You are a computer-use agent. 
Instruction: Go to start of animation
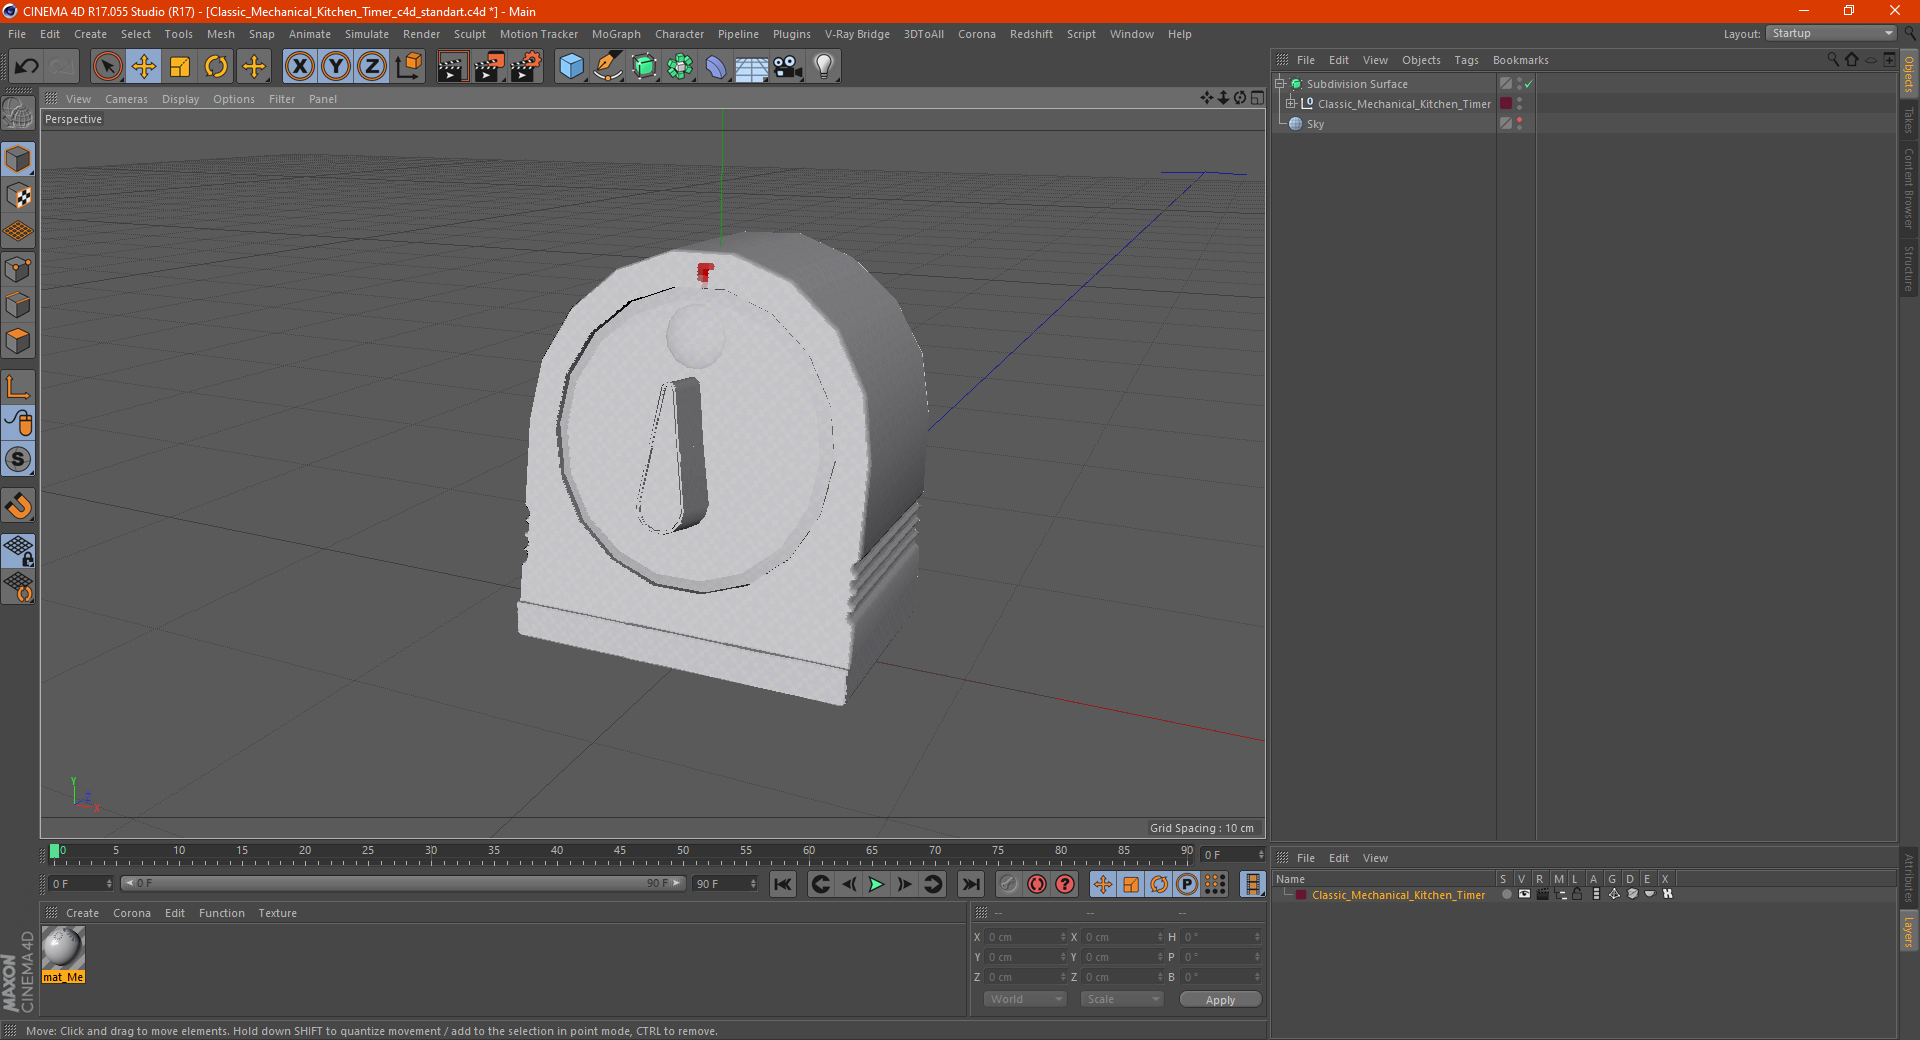coord(783,884)
